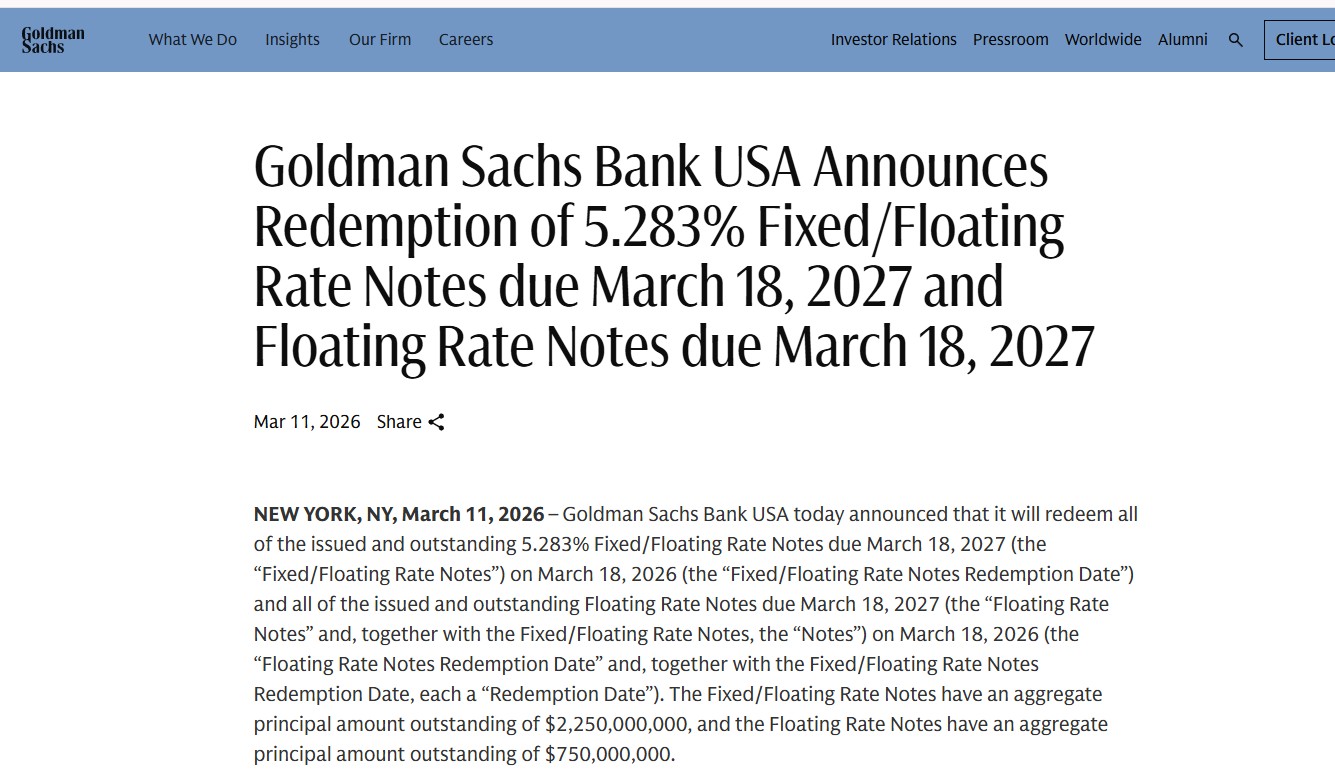Screen dimensions: 1335x773
Task: Click the Share text label
Action: point(399,422)
